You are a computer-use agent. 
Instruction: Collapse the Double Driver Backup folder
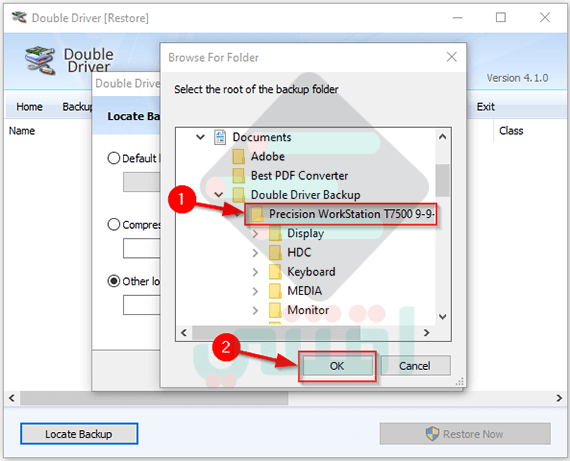point(218,195)
